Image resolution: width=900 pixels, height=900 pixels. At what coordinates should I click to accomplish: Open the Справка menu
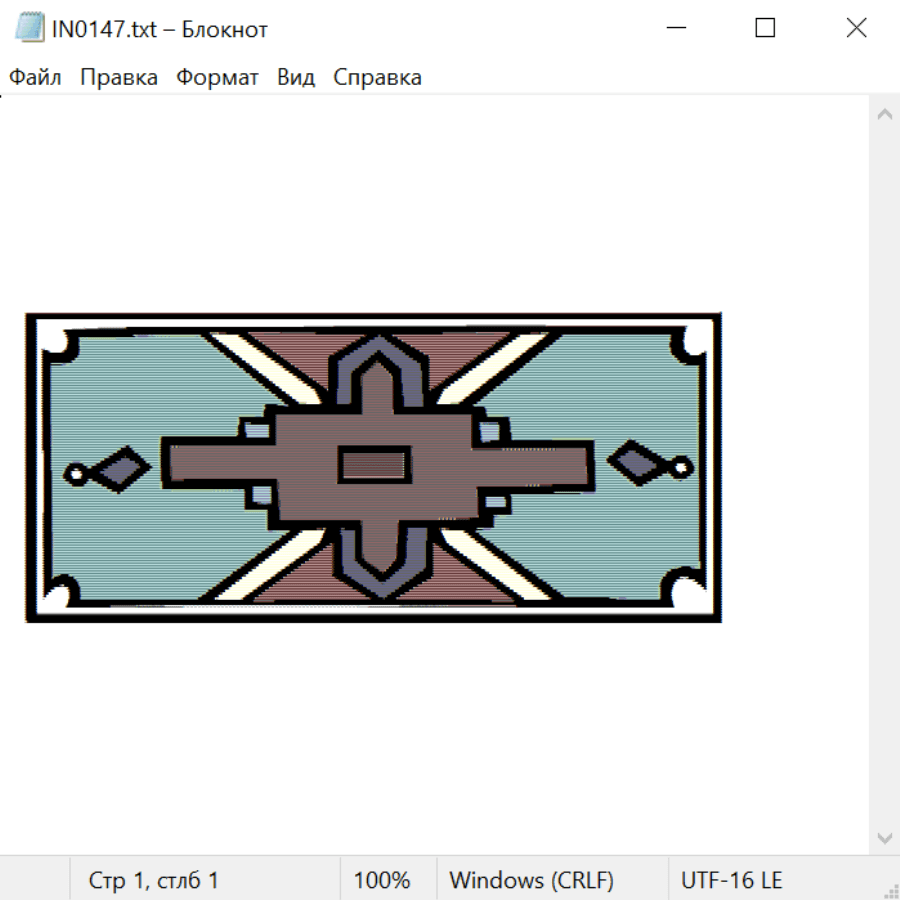coord(377,77)
